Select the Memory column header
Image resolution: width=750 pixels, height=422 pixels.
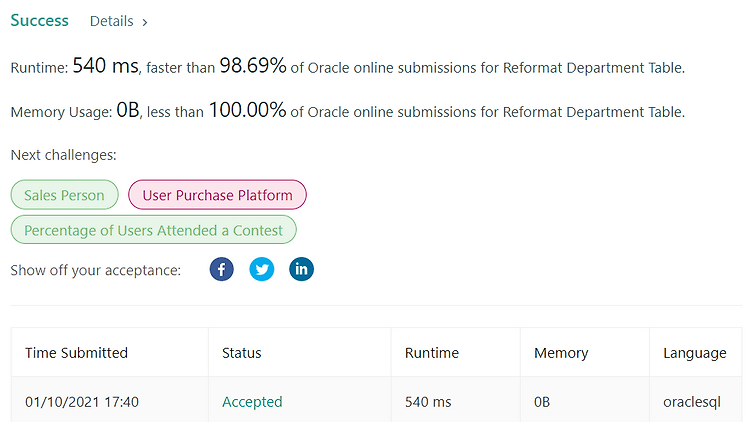point(561,353)
